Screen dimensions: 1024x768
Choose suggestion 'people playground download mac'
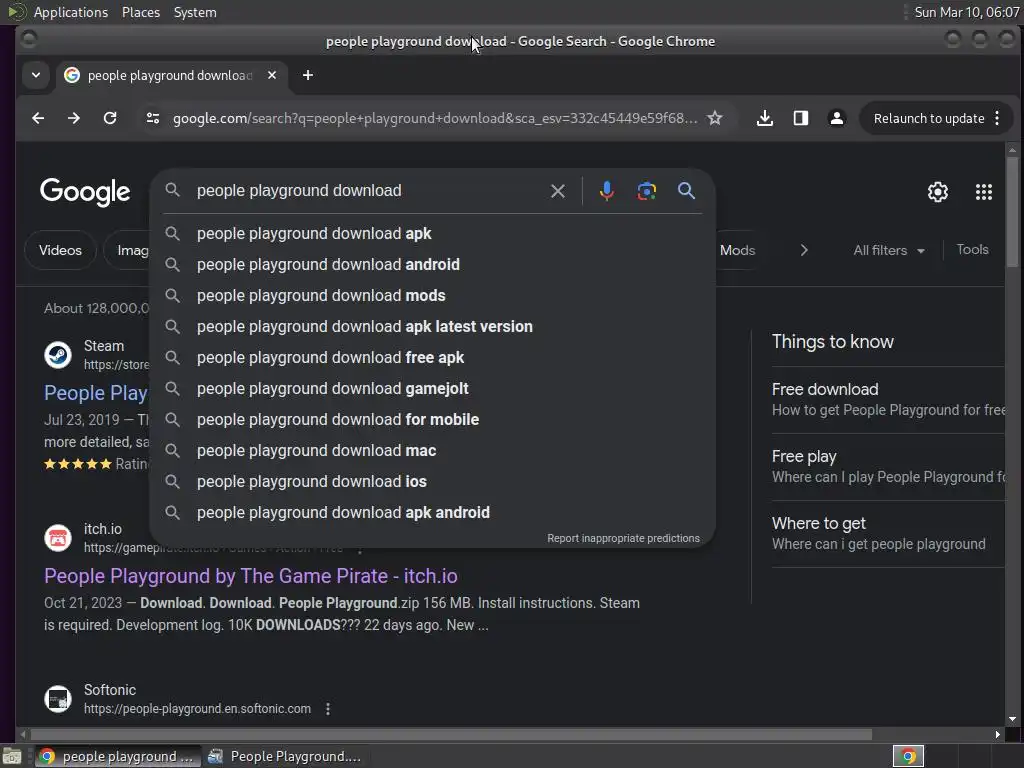[x=432, y=451]
